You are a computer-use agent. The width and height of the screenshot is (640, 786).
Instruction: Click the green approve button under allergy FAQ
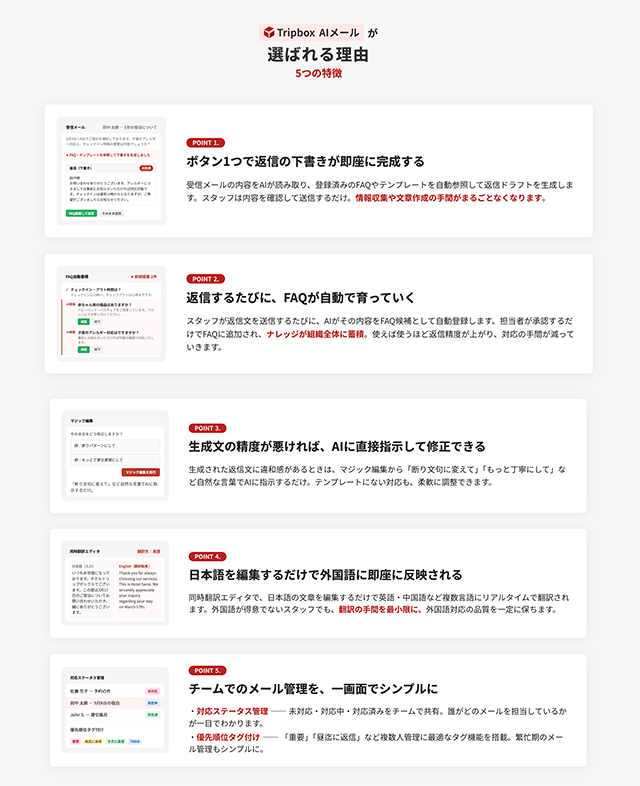[83, 349]
